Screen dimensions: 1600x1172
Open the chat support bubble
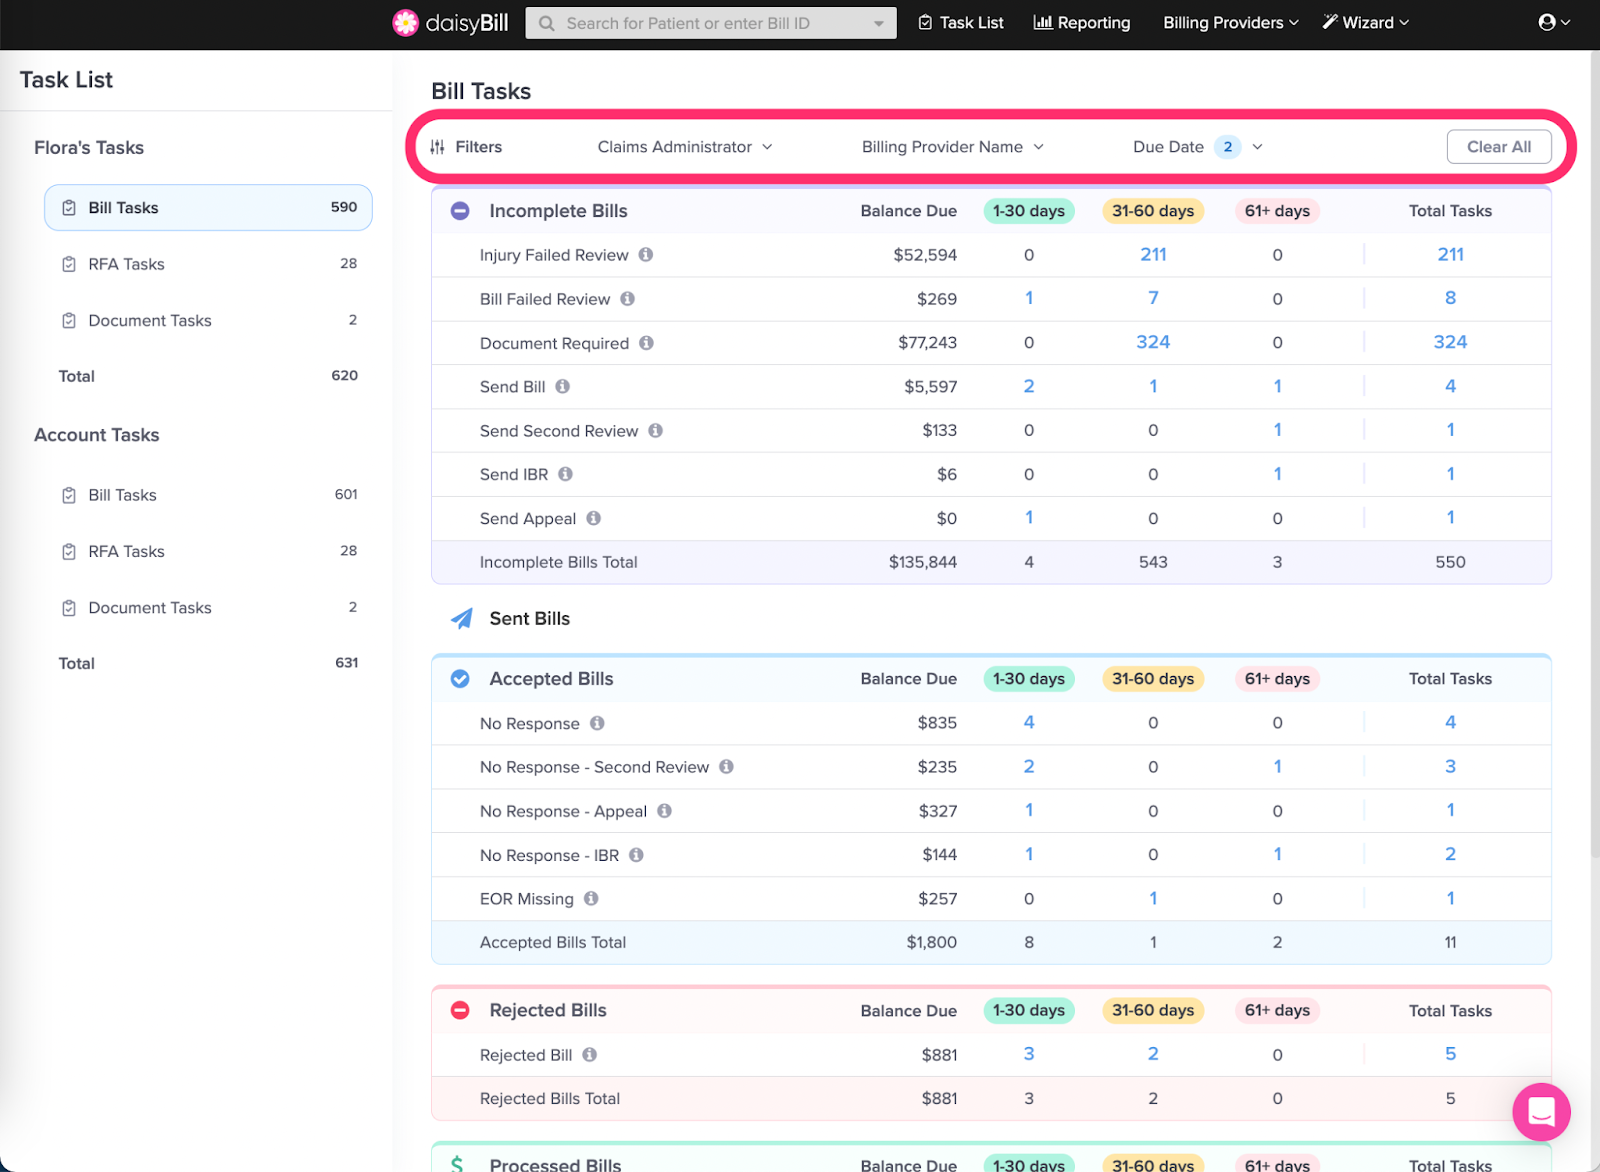(x=1541, y=1111)
